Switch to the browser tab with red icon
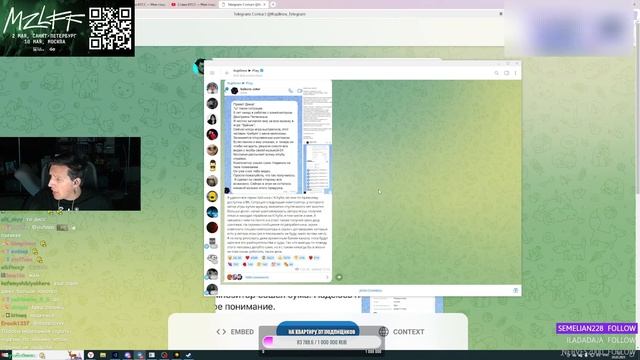This screenshot has height=360, width=640. pyautogui.click(x=193, y=4)
